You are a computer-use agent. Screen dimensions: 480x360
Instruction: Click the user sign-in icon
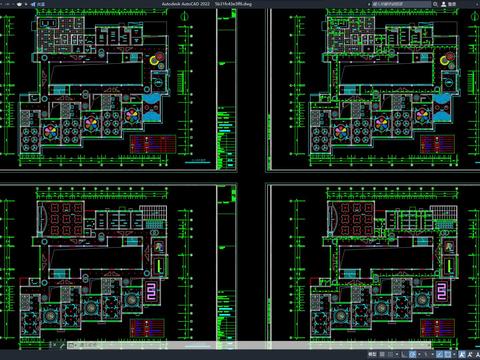click(x=444, y=4)
